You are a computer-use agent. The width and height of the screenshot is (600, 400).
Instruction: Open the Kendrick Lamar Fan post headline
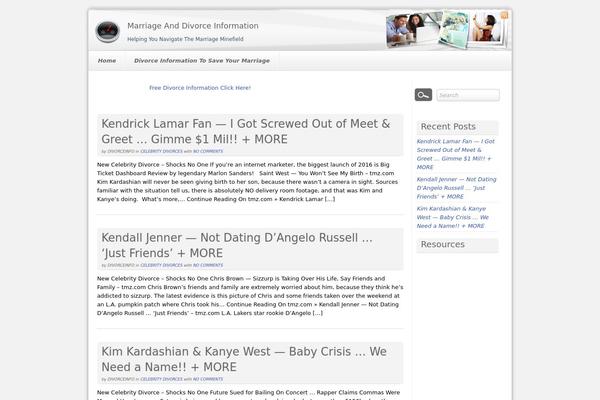coord(246,131)
